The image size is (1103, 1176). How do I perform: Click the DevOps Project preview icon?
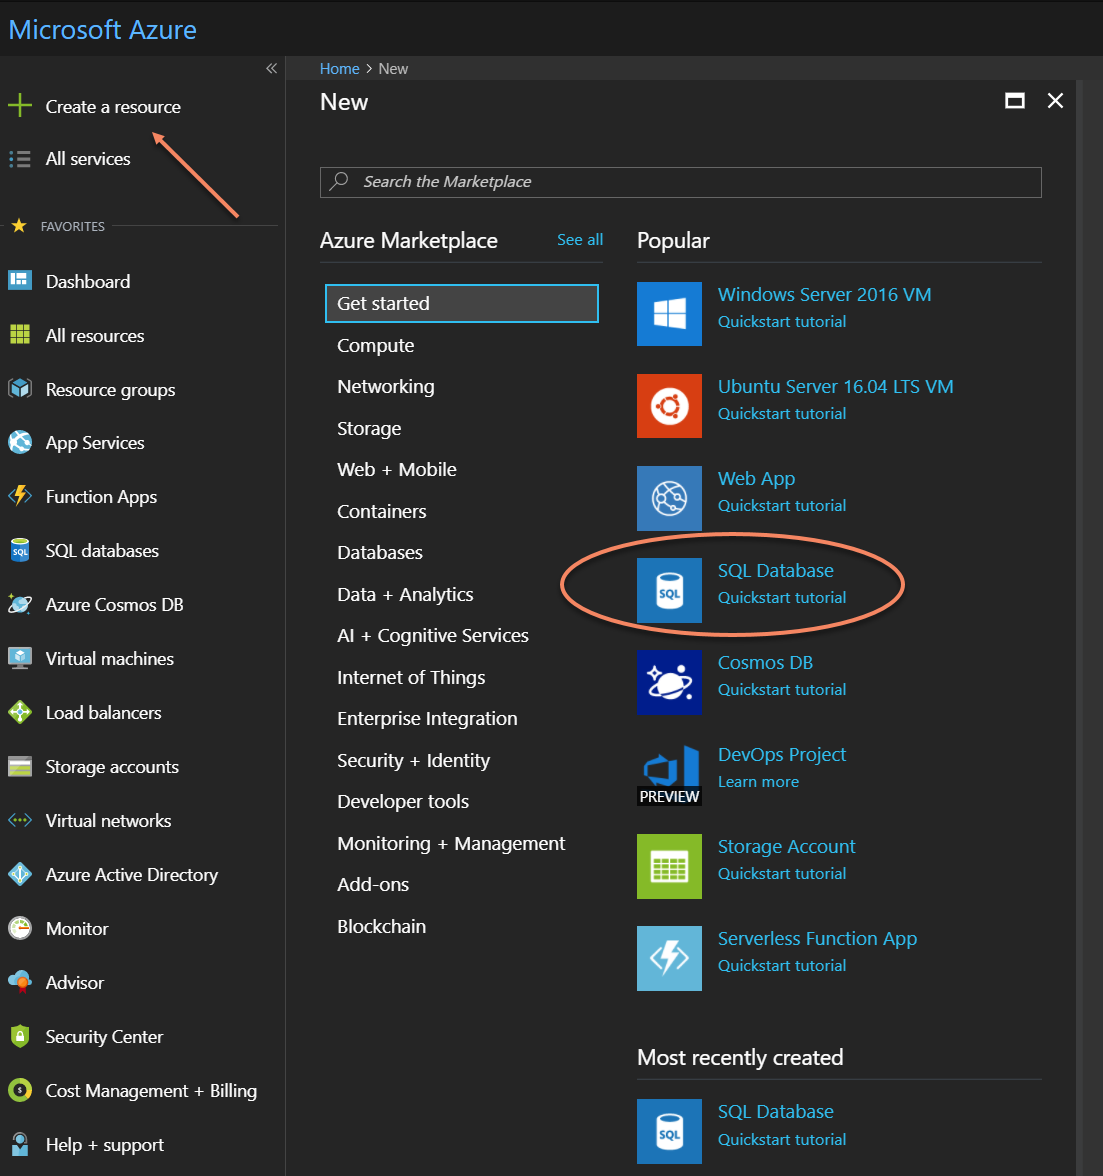click(669, 774)
